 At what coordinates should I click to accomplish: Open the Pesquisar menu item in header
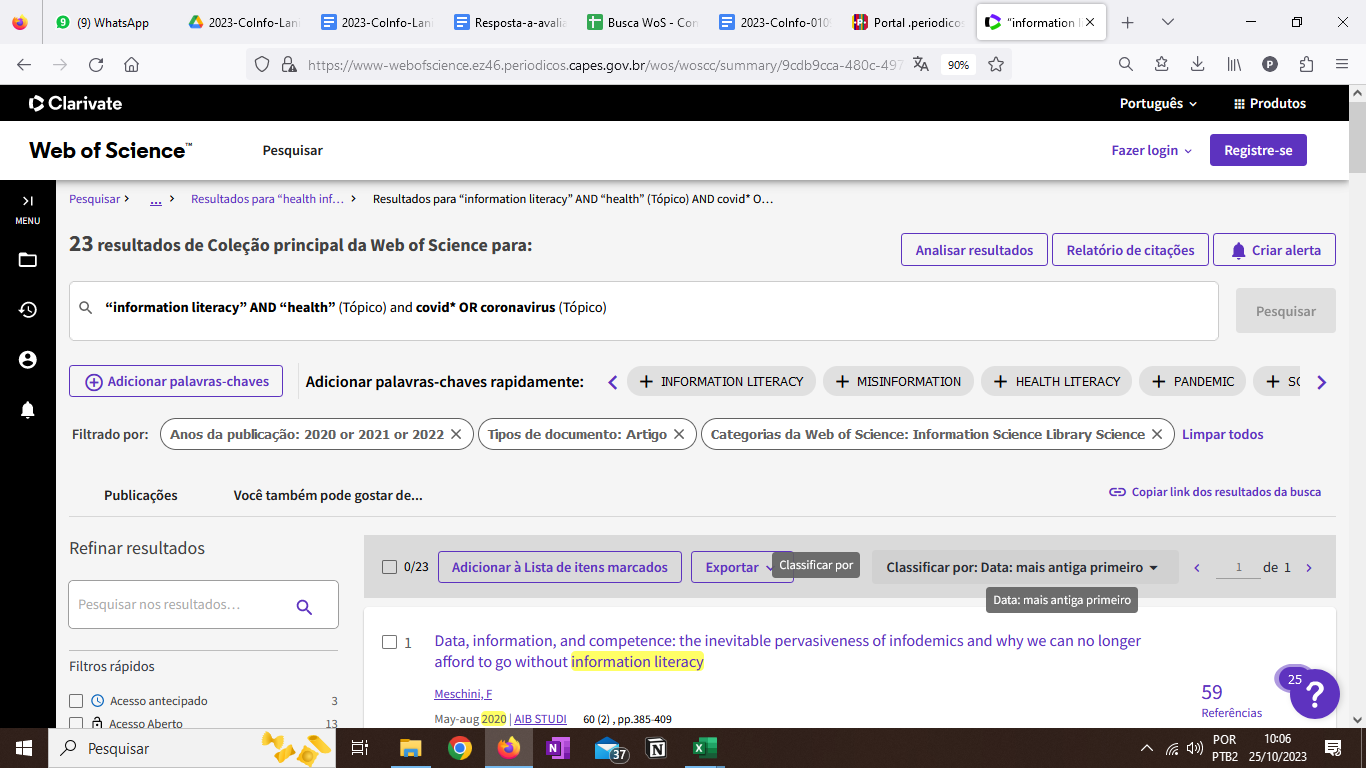293,150
